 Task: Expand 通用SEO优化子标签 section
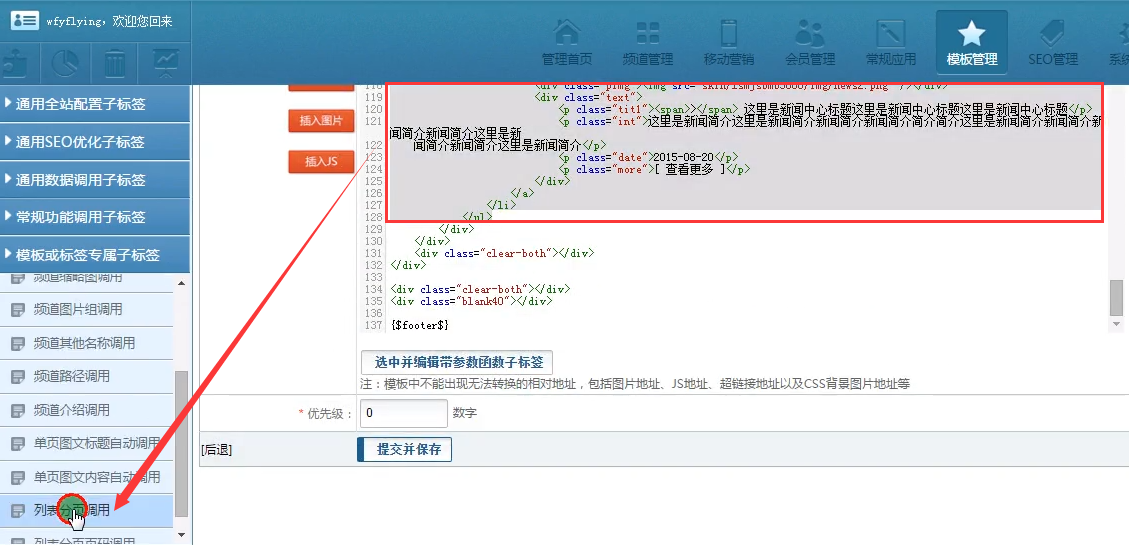pos(95,142)
